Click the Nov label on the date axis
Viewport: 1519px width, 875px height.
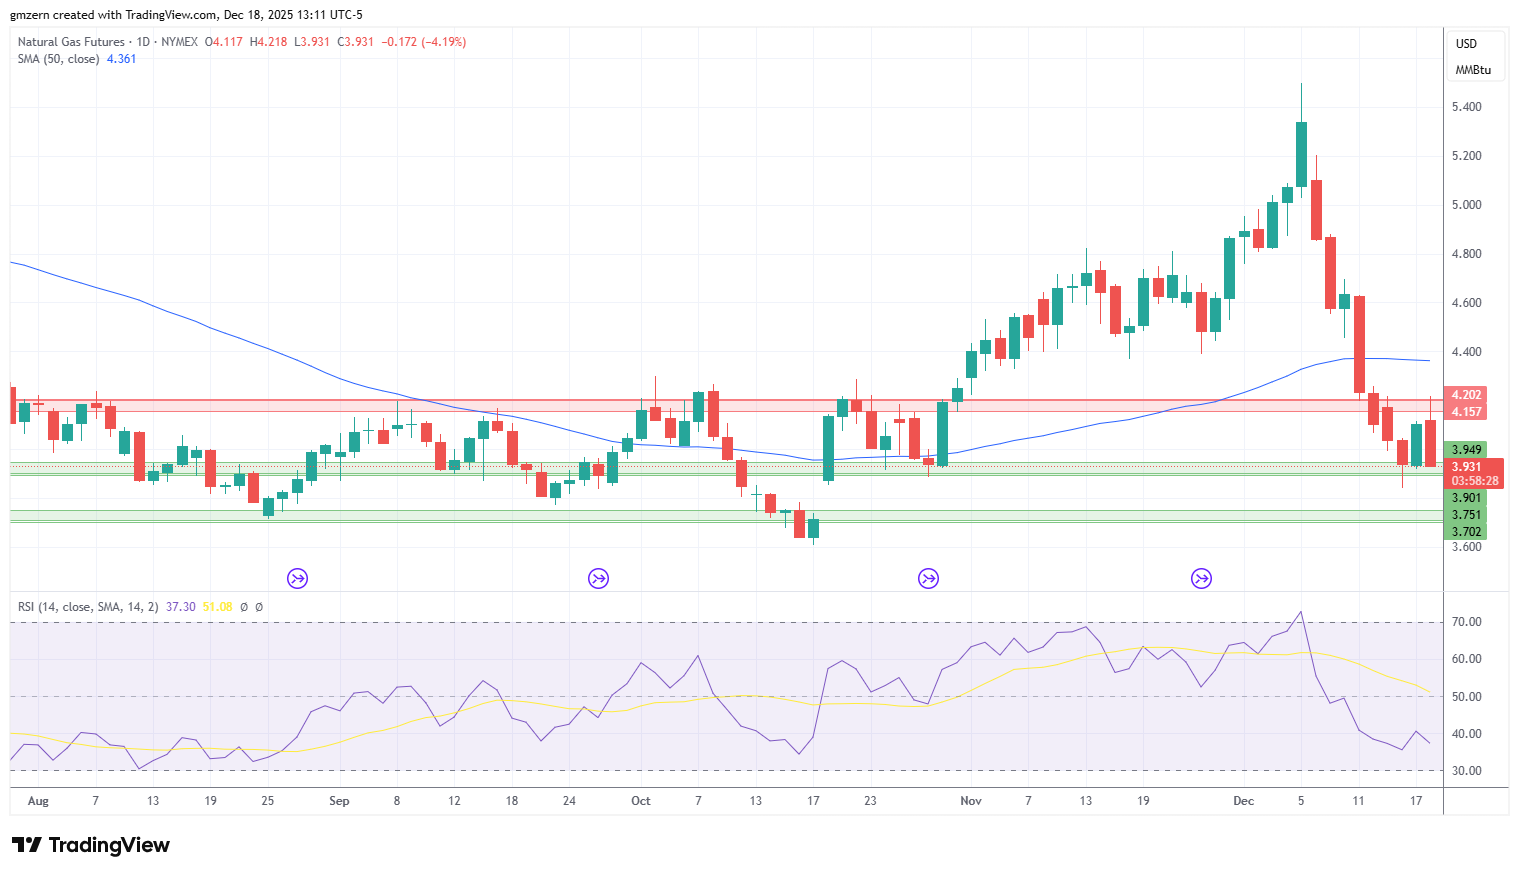(971, 801)
